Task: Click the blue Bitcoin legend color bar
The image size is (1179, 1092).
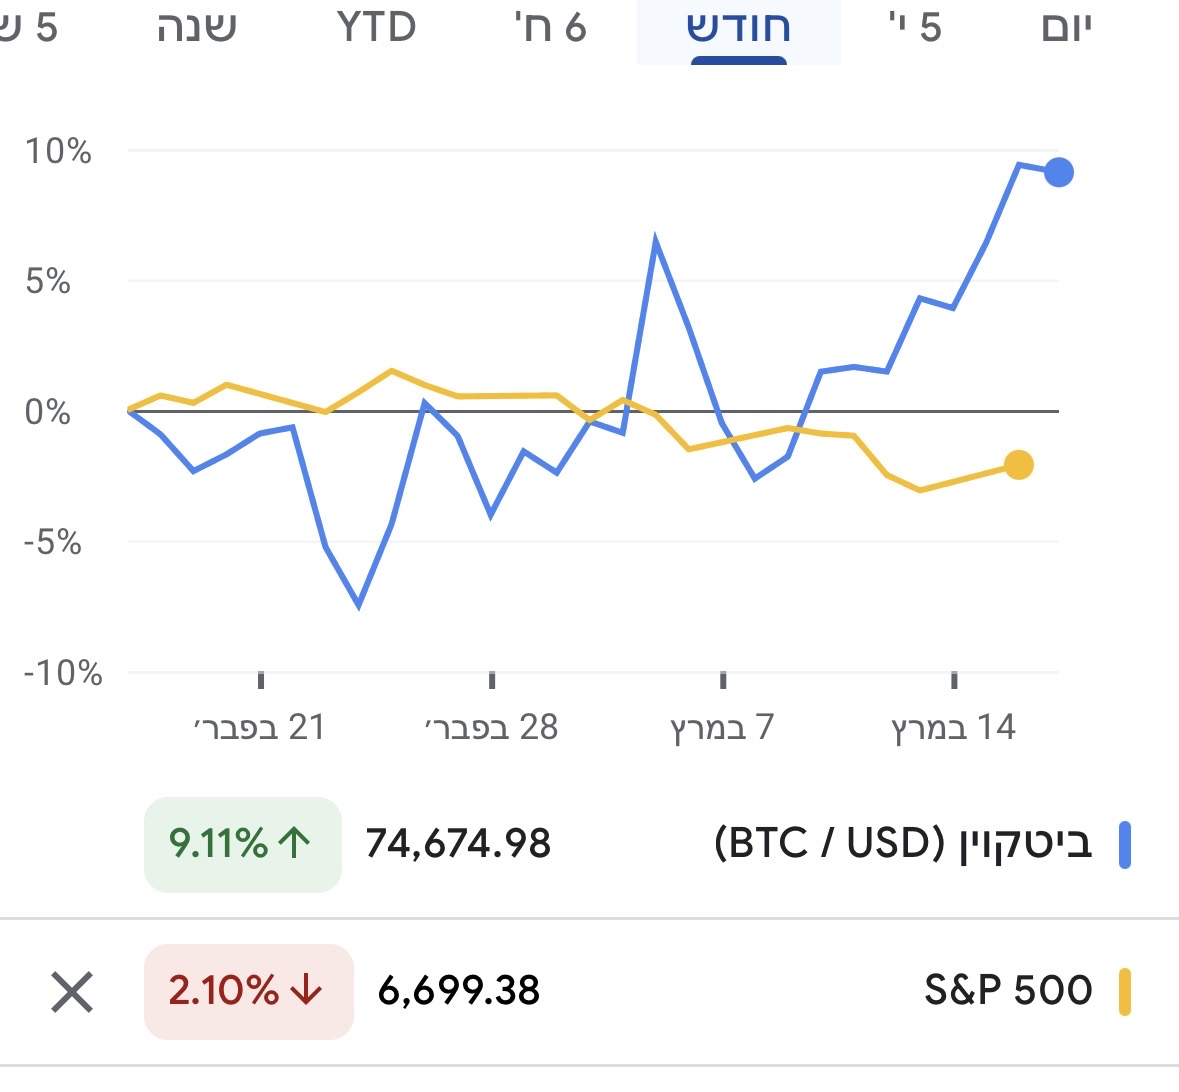Action: (x=1125, y=845)
